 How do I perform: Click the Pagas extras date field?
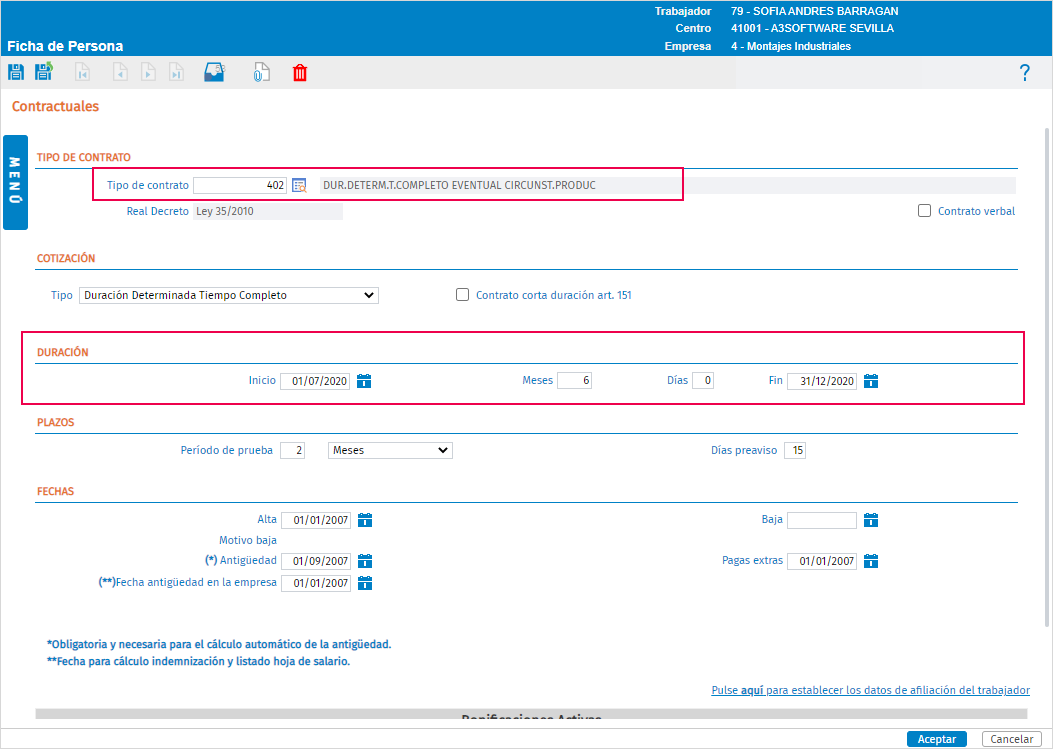coord(822,561)
